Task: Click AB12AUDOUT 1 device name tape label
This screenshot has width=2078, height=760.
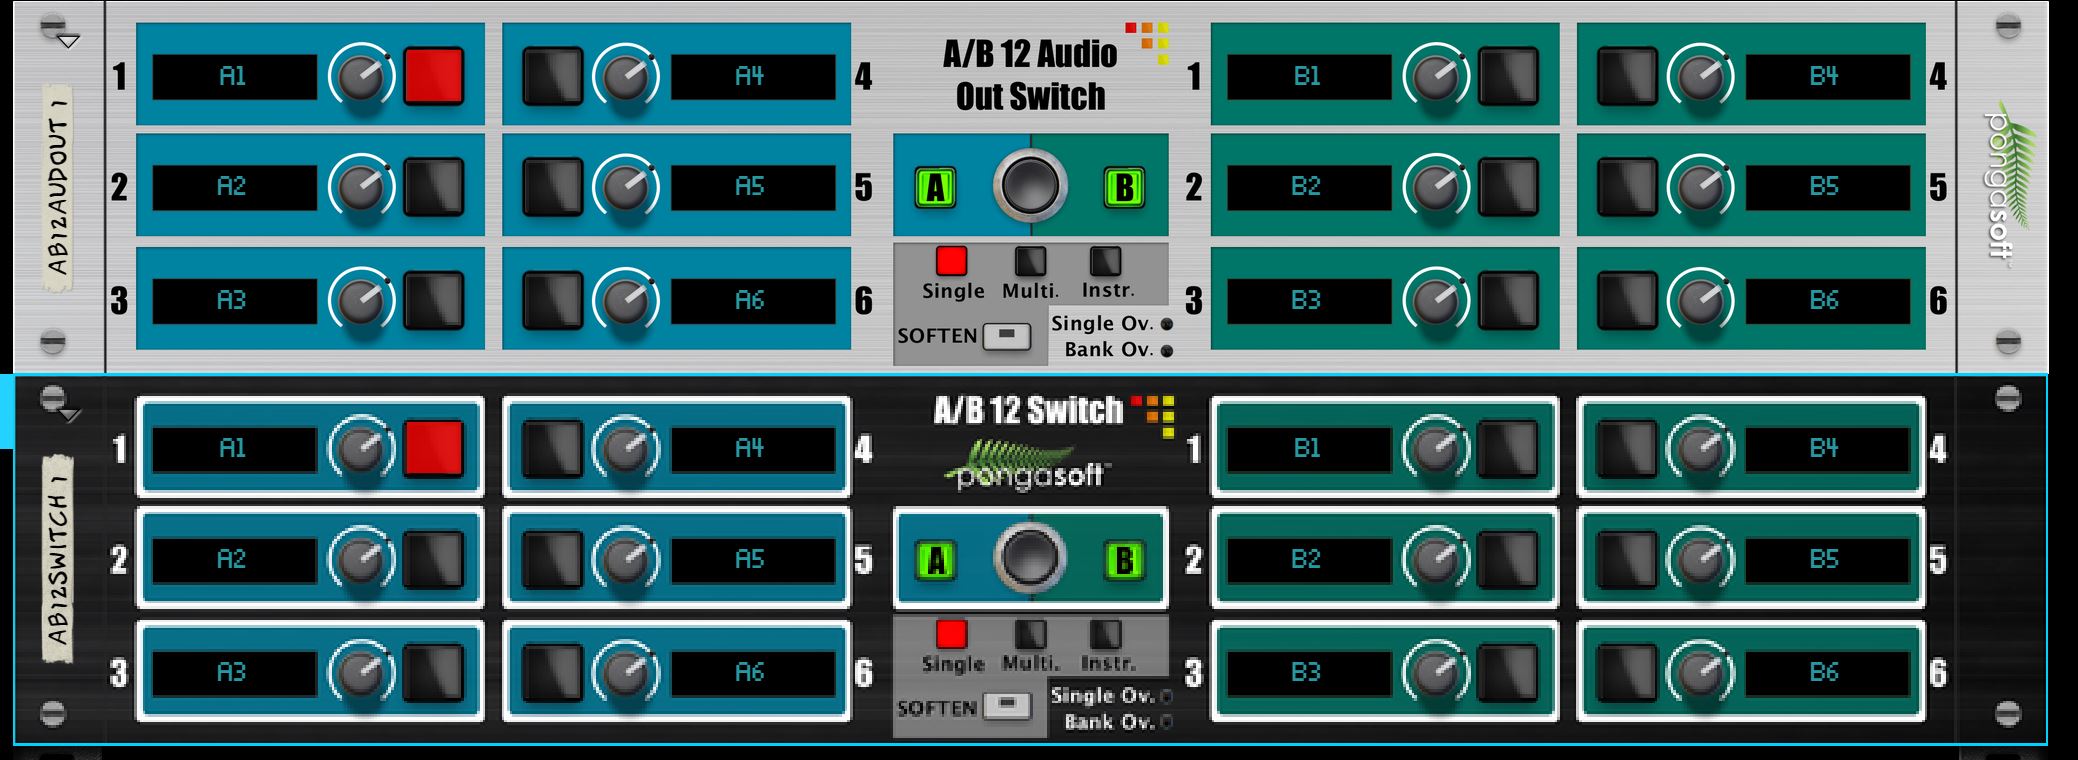Action: pyautogui.click(x=58, y=188)
